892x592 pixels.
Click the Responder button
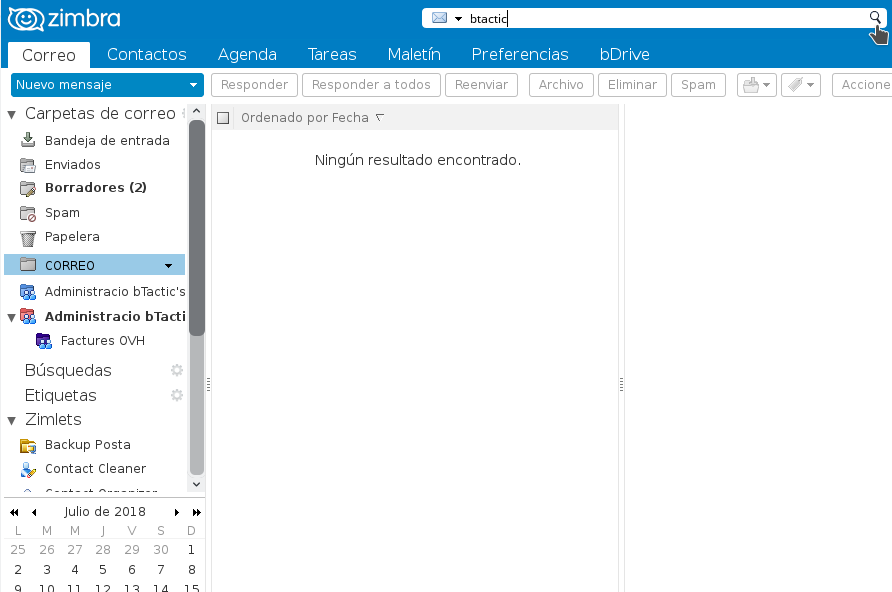[254, 85]
